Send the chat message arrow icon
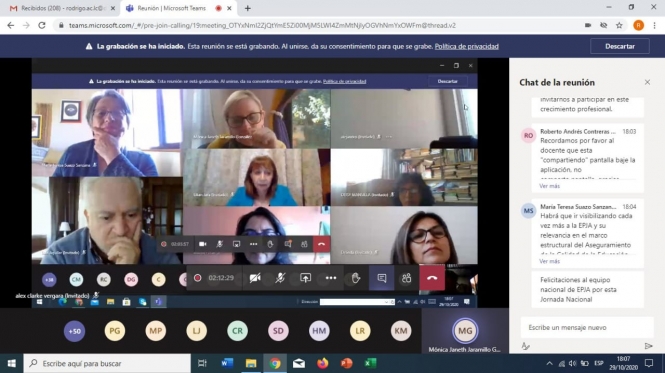 pos(648,346)
